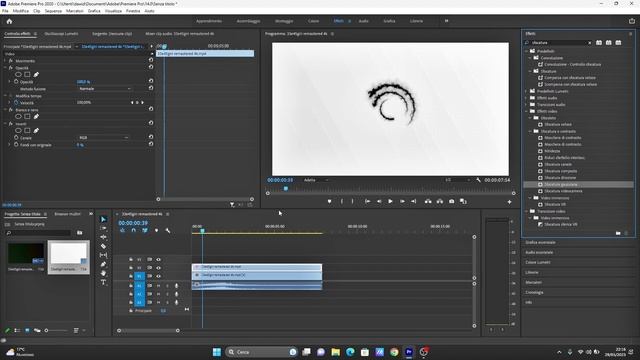This screenshot has height=360, width=640.
Task: Open Program monitor settings wrench
Action: click(x=478, y=180)
